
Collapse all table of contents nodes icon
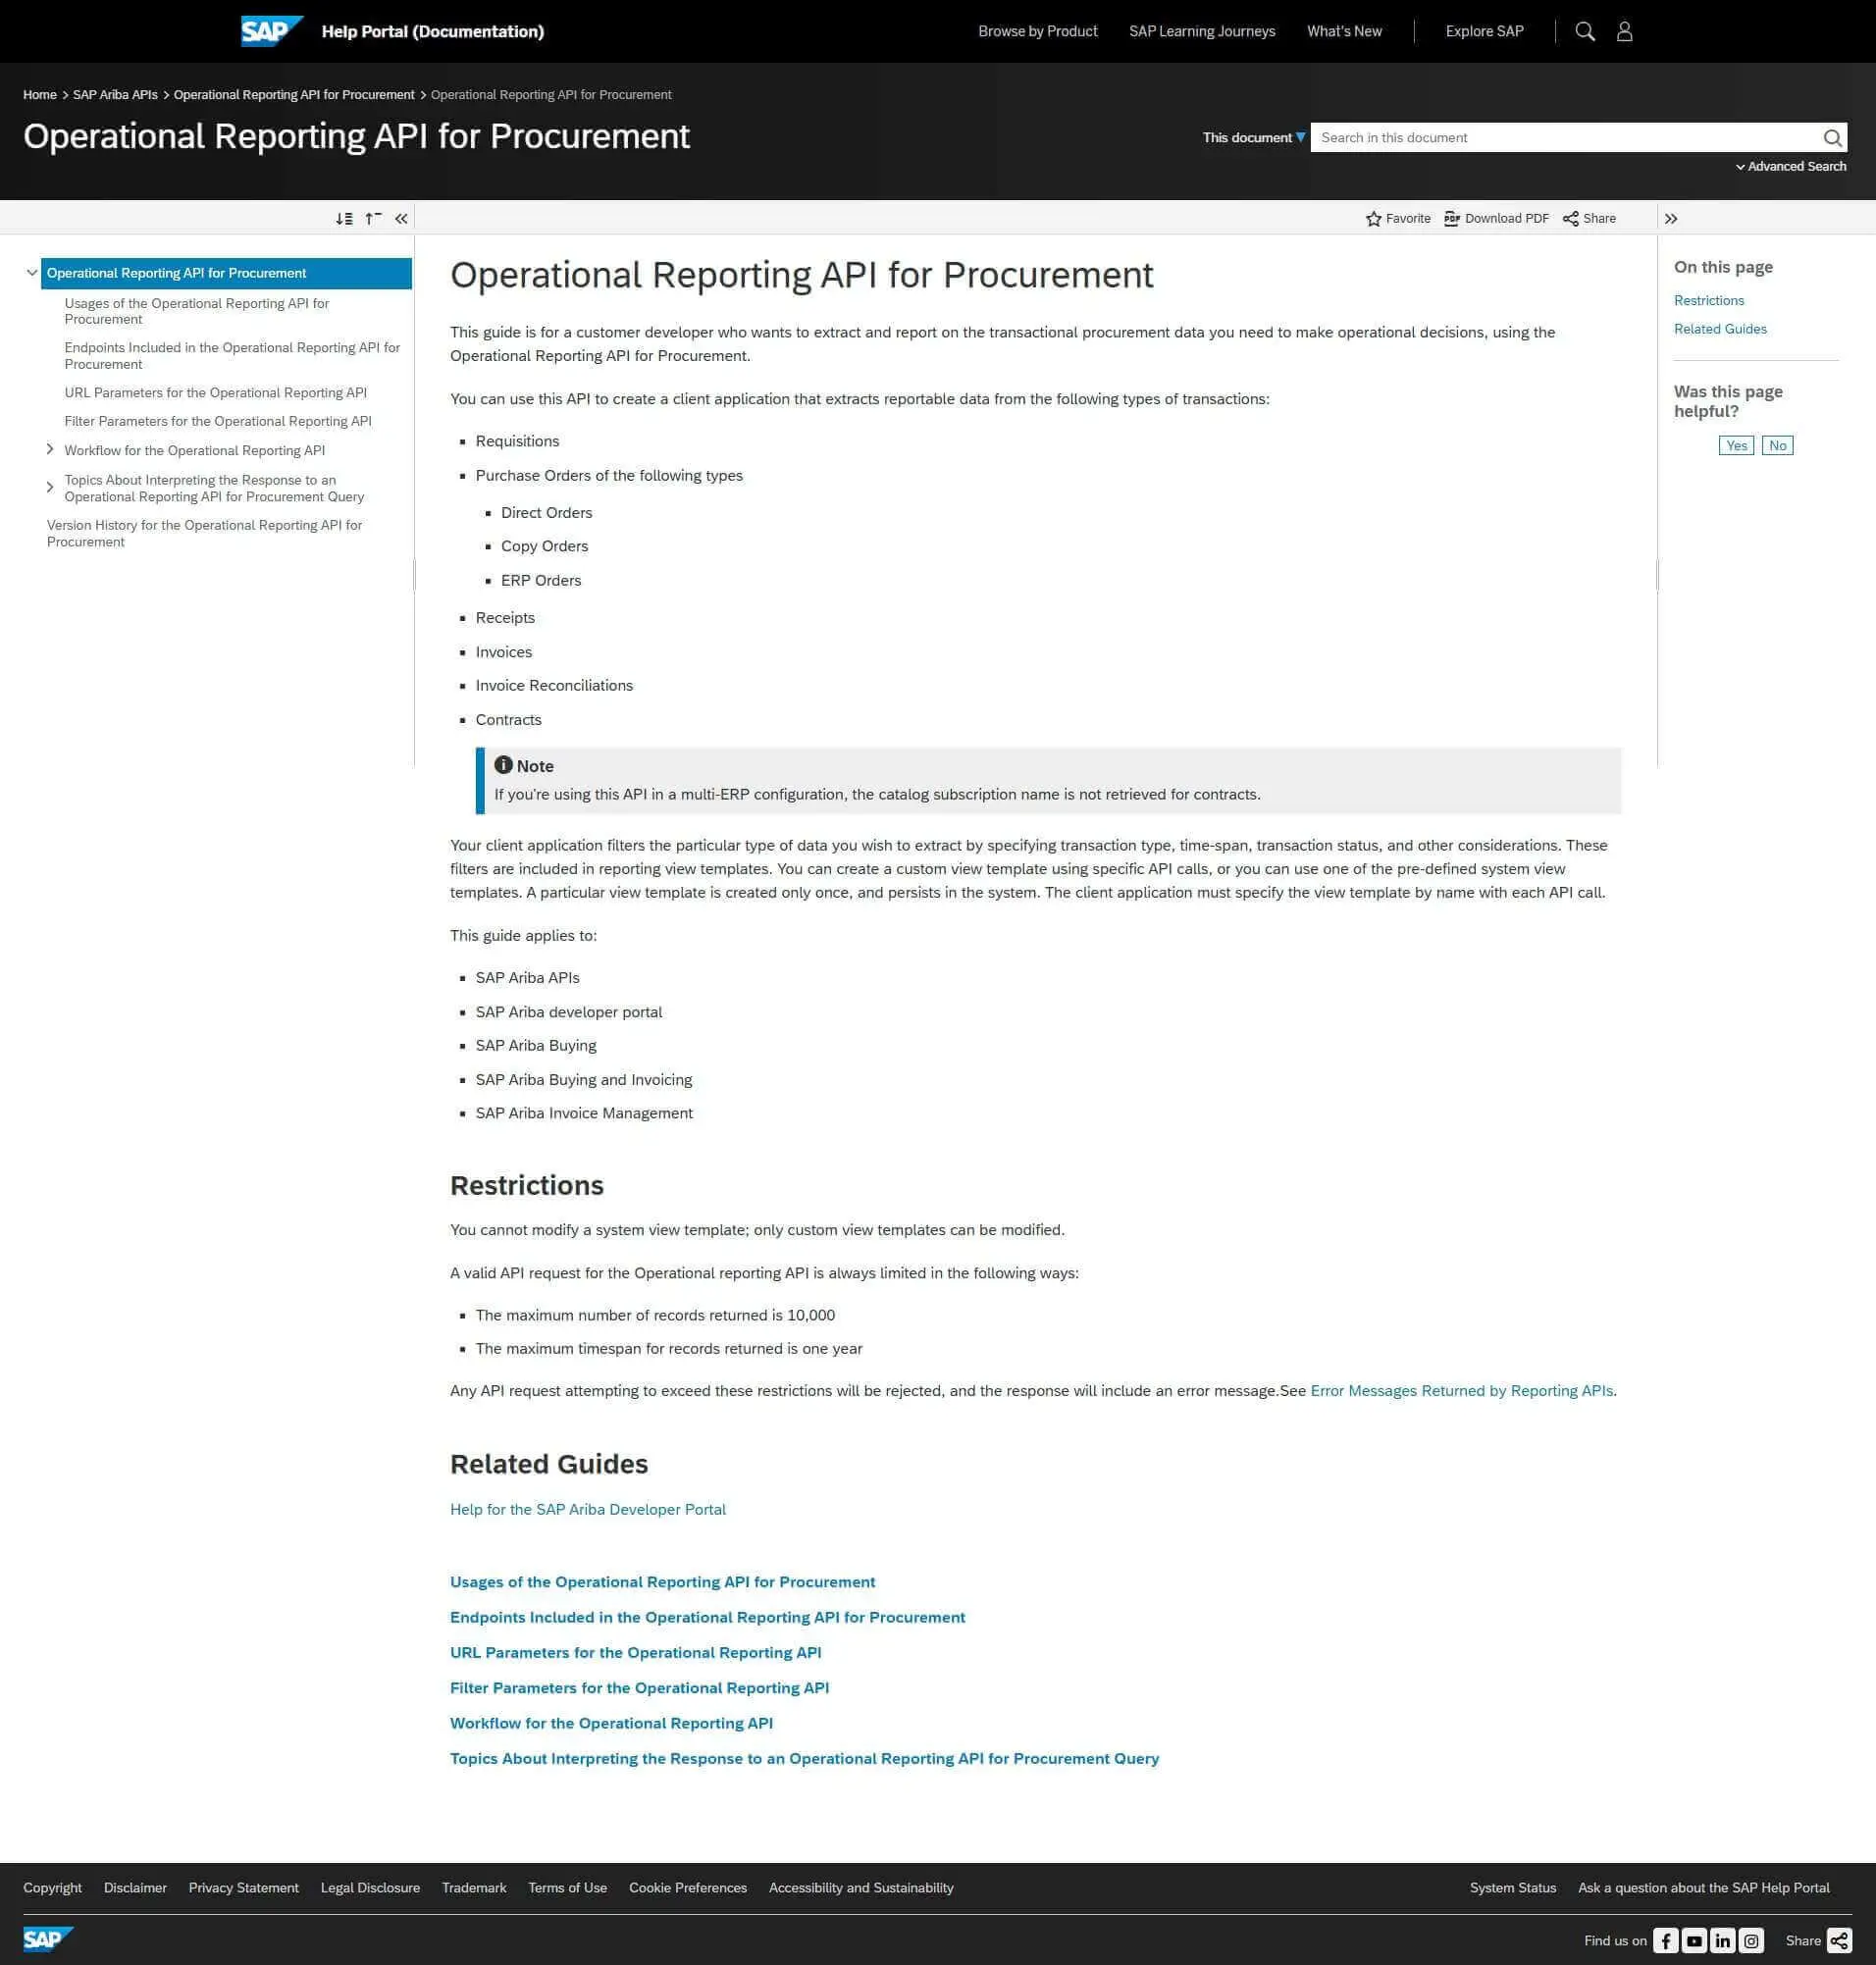pos(373,218)
